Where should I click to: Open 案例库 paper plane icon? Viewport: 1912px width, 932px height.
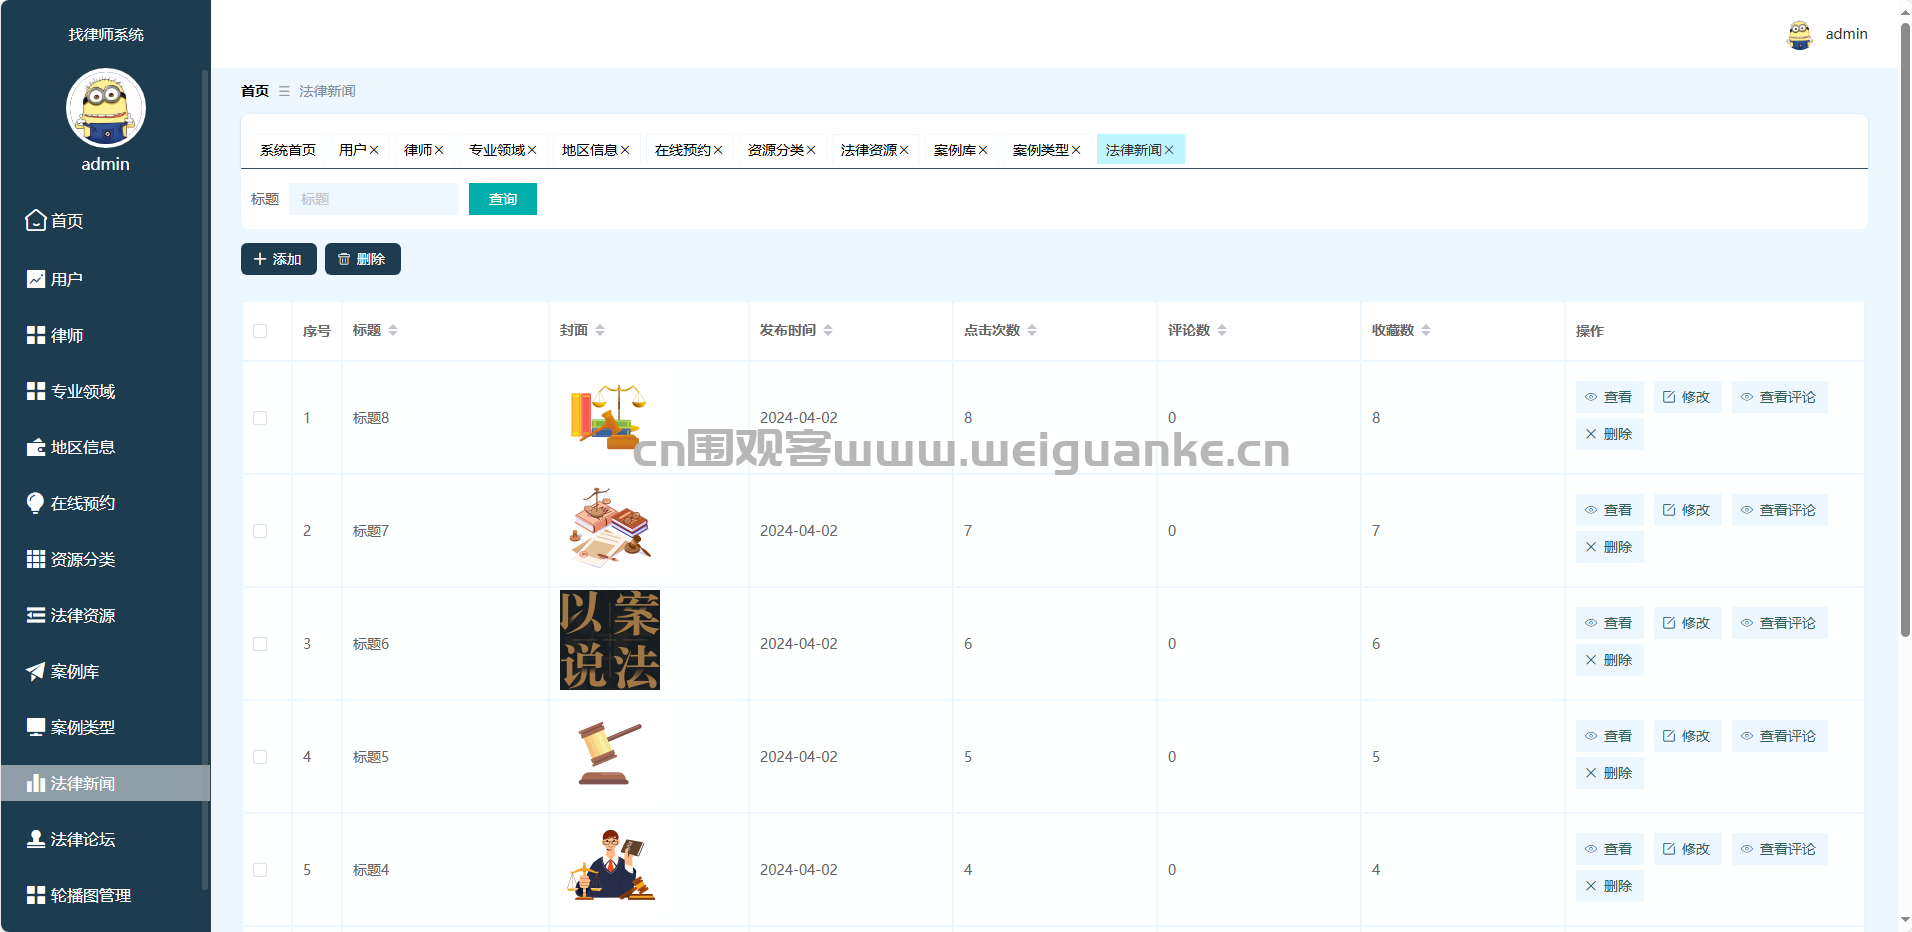[36, 671]
